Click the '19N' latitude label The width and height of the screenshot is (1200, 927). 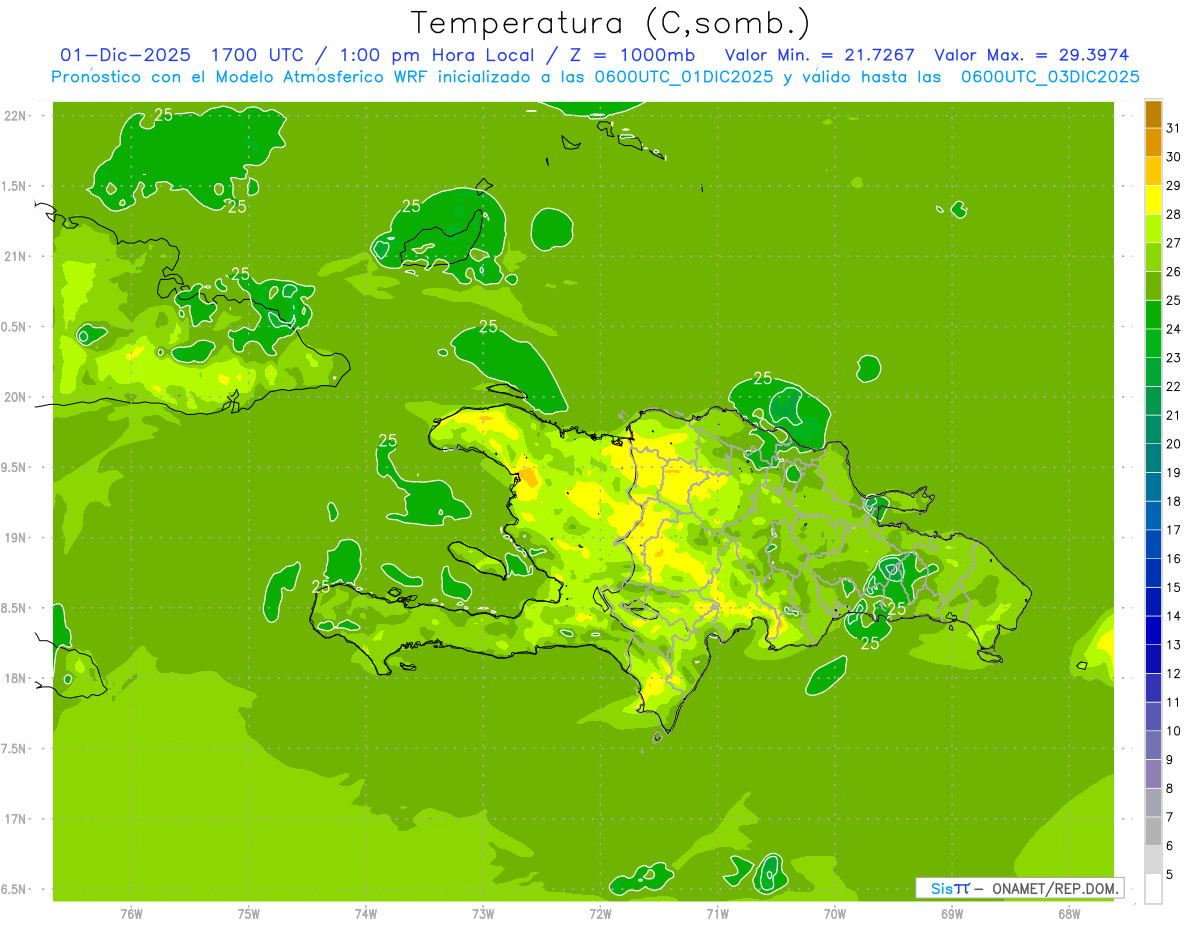click(x=16, y=538)
